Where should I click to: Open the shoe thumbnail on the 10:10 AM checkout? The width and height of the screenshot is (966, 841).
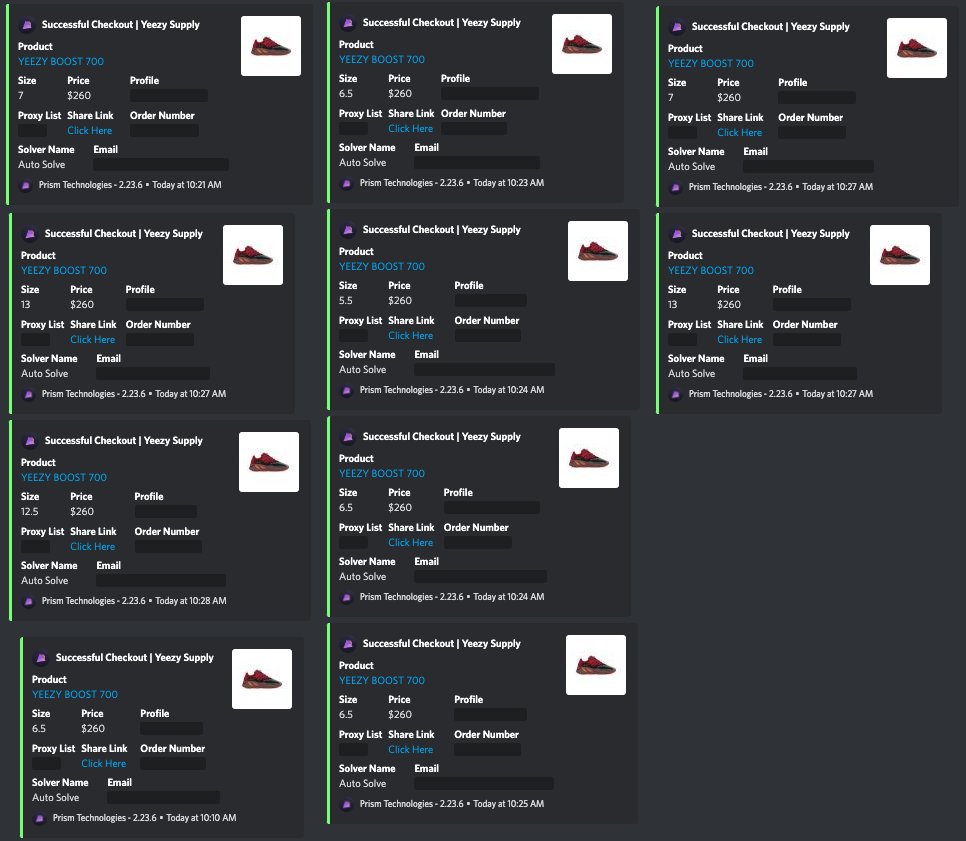pos(262,679)
